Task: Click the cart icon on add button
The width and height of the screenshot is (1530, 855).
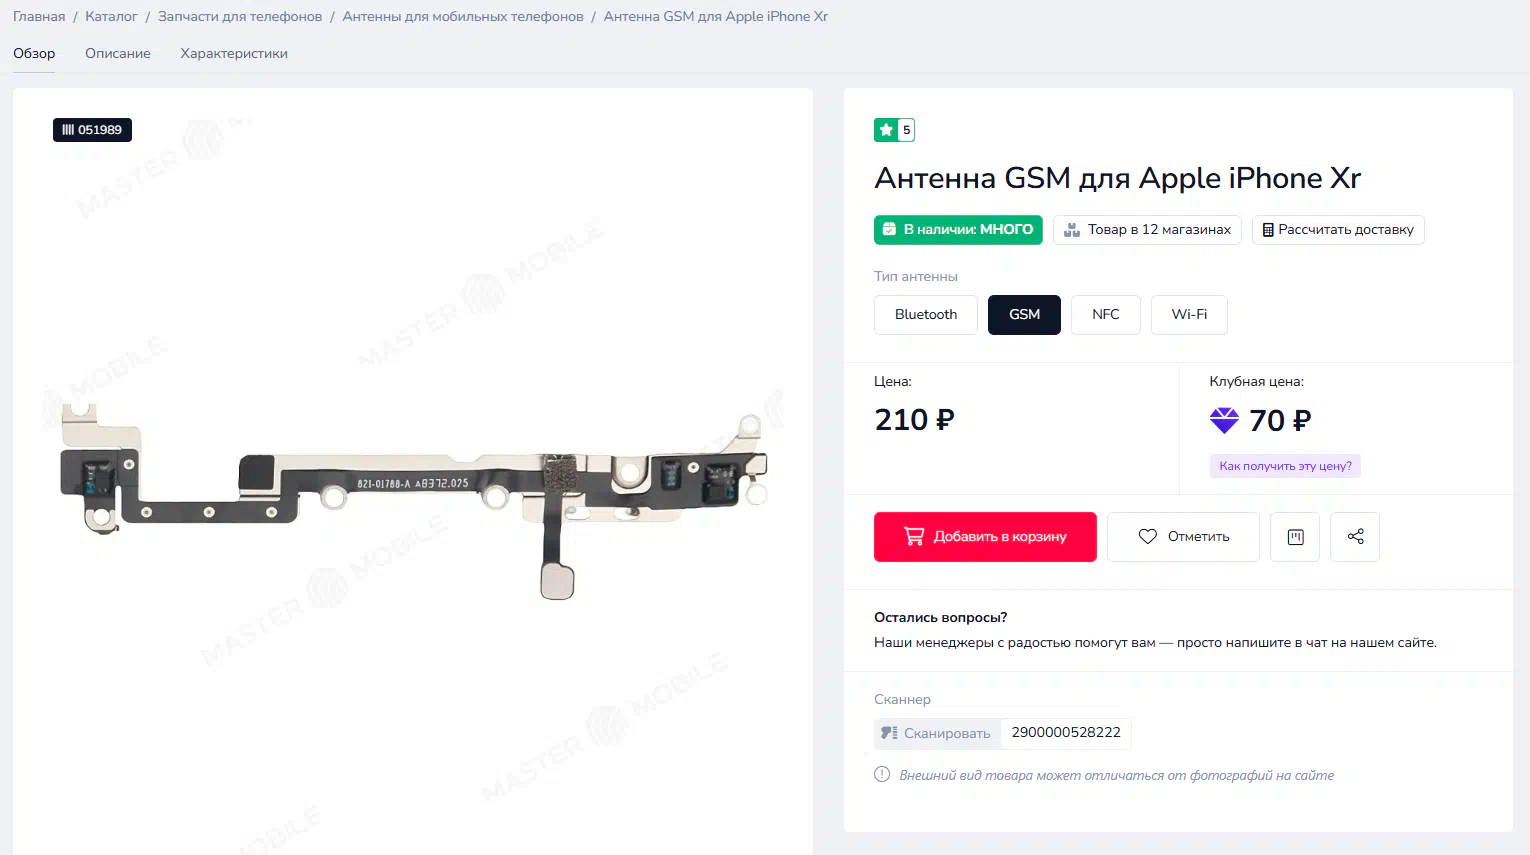Action: click(x=914, y=536)
